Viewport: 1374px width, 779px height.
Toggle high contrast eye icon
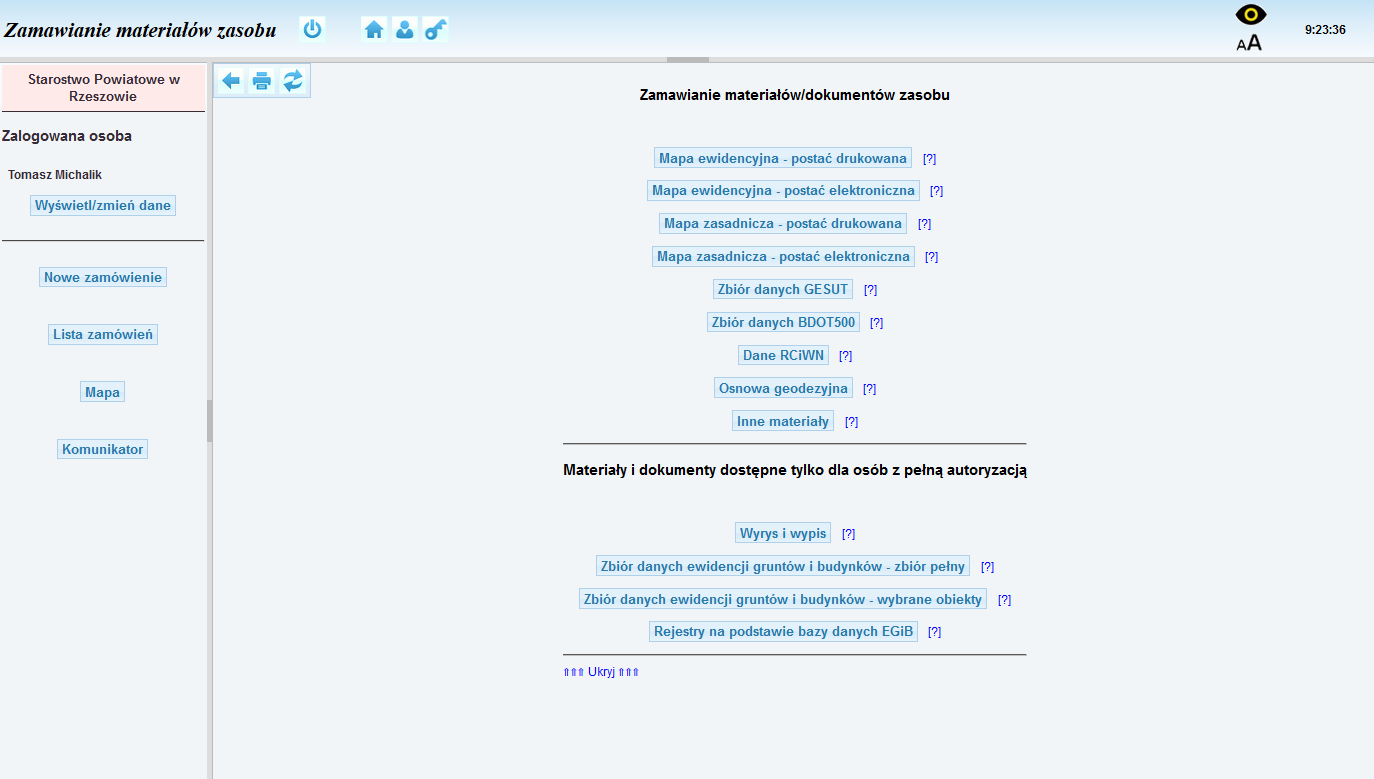(x=1250, y=15)
